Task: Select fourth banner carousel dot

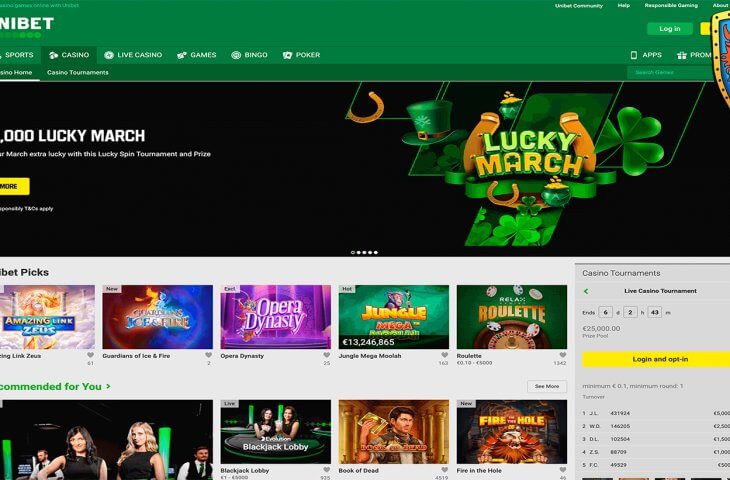Action: (x=370, y=252)
